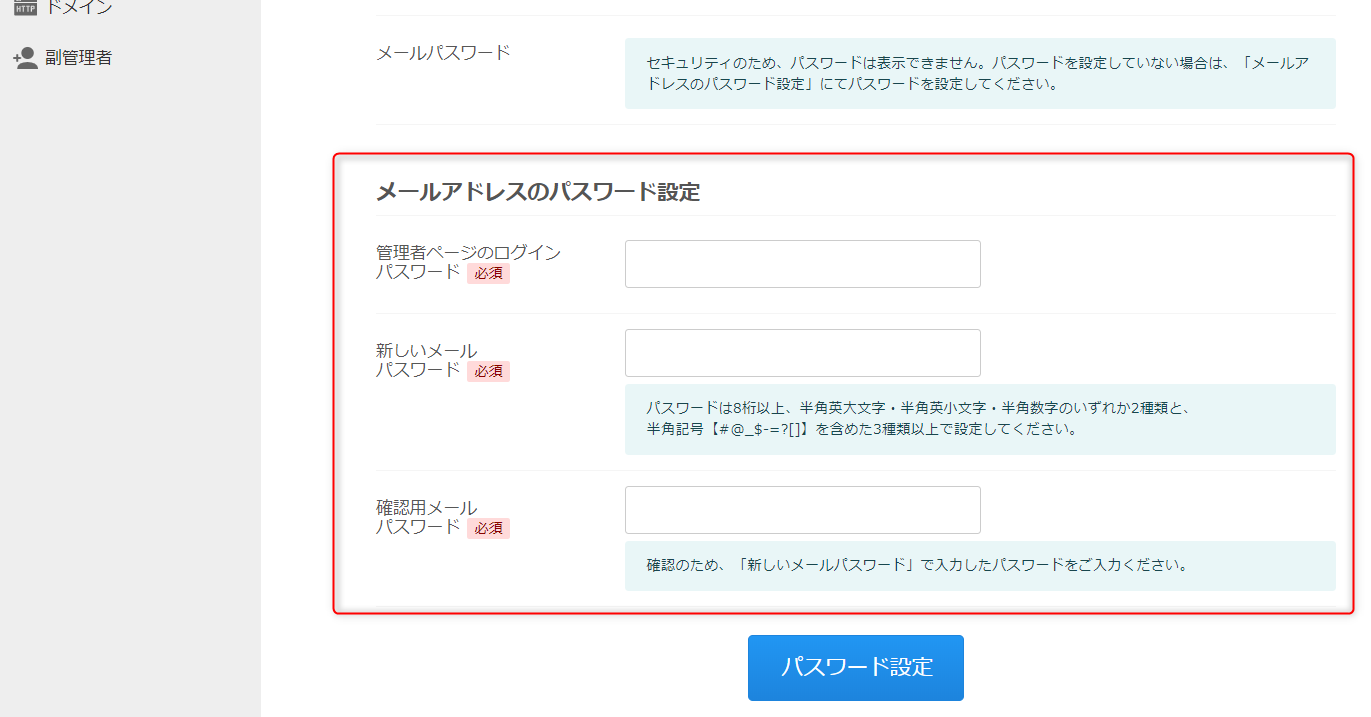Focus the 管理者ページのログインパスワード input field

point(802,264)
